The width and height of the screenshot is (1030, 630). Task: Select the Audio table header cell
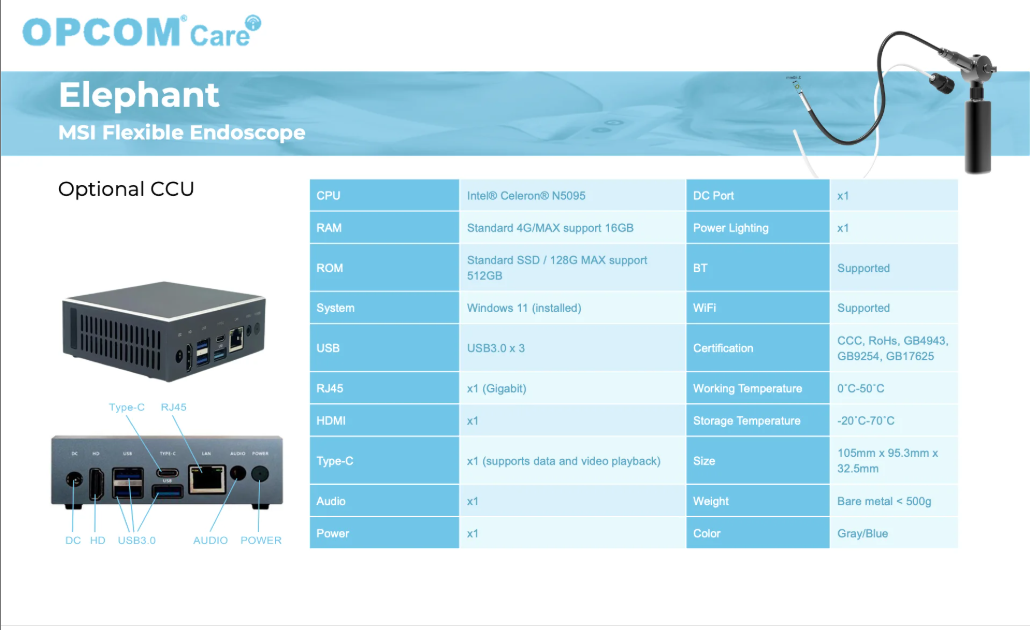pos(384,501)
